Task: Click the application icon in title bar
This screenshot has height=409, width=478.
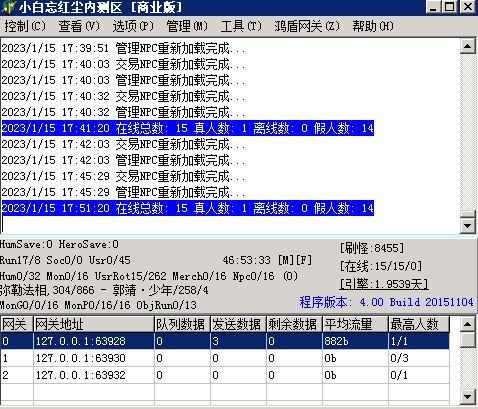Action: pos(8,7)
